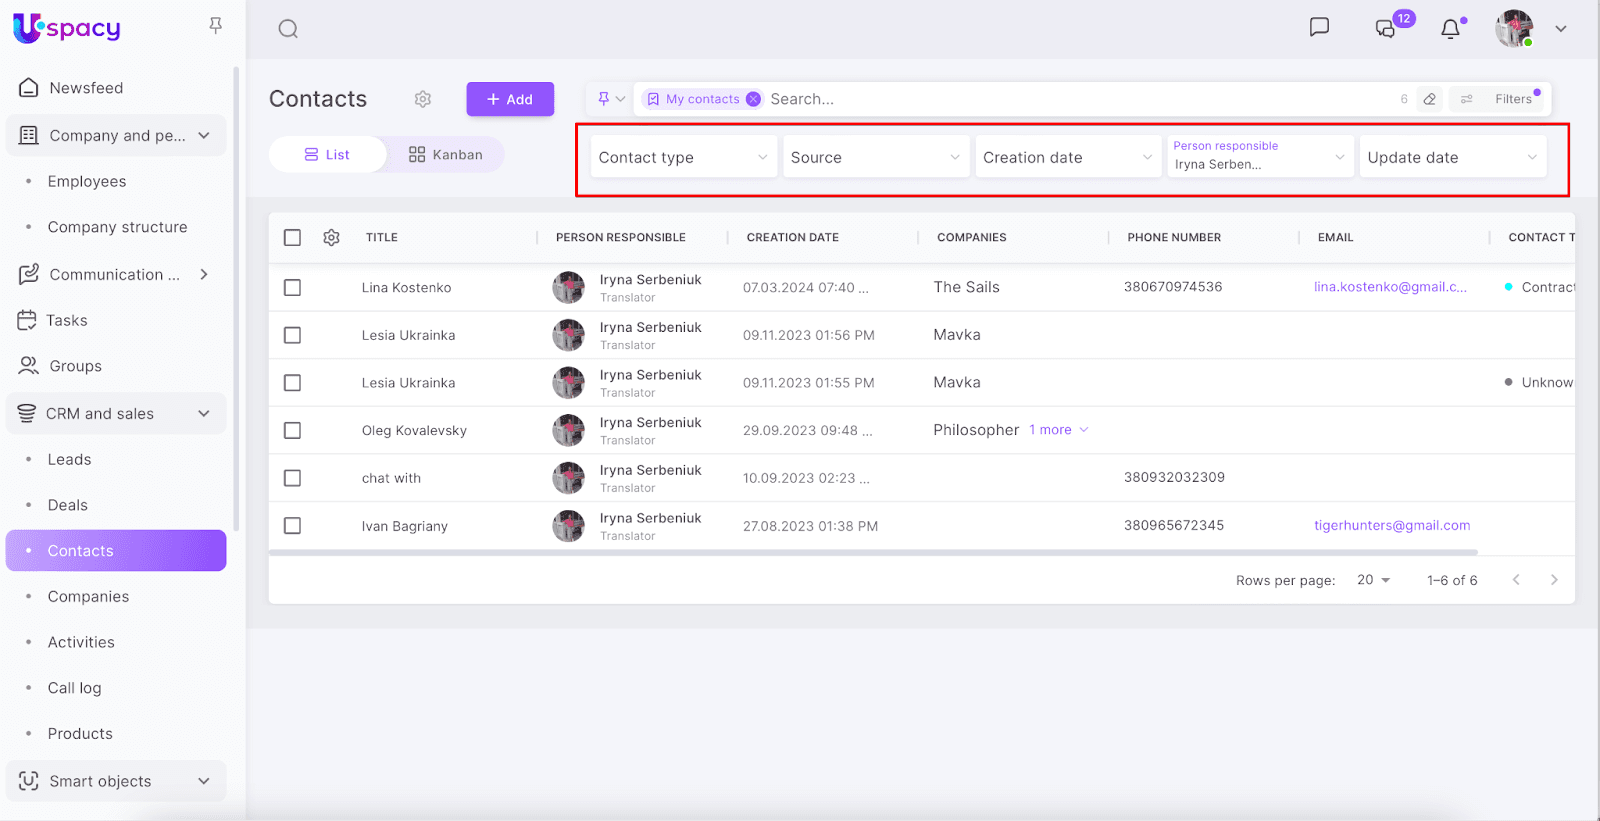Tick the checkbox for Lina Kostenko
1600x821 pixels.
click(x=292, y=288)
